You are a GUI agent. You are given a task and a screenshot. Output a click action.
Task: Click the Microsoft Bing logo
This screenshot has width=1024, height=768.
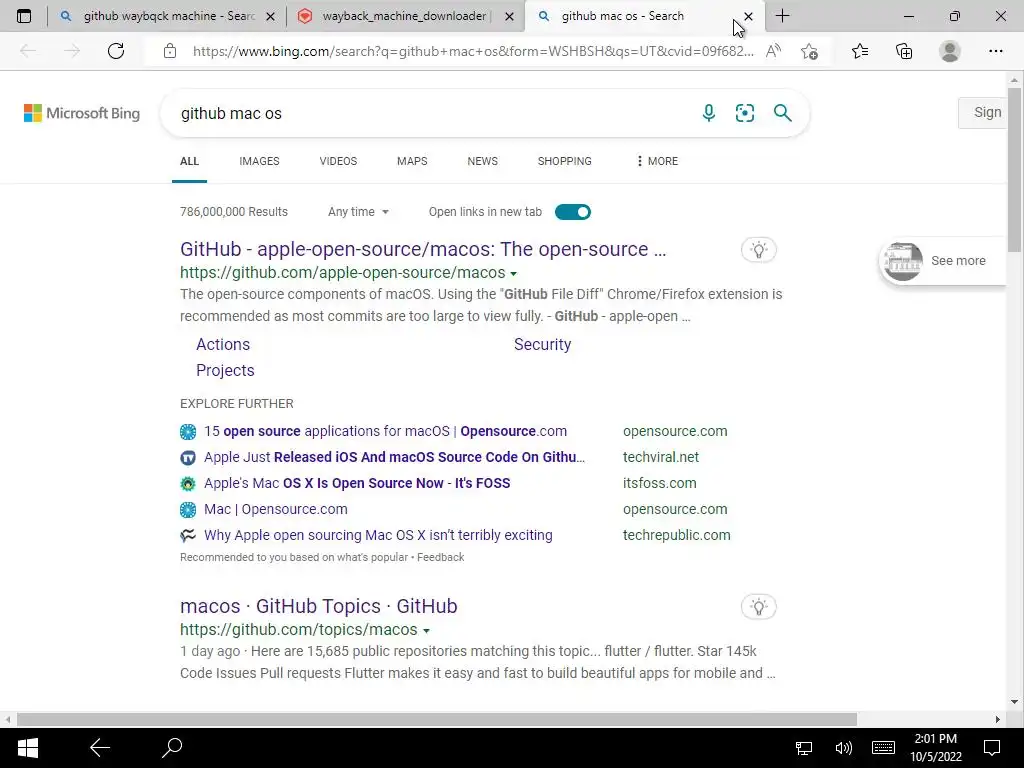[x=82, y=113]
